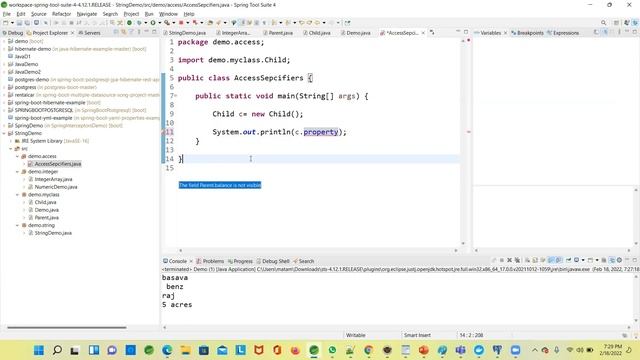Open the Navigate menu

coord(87,14)
